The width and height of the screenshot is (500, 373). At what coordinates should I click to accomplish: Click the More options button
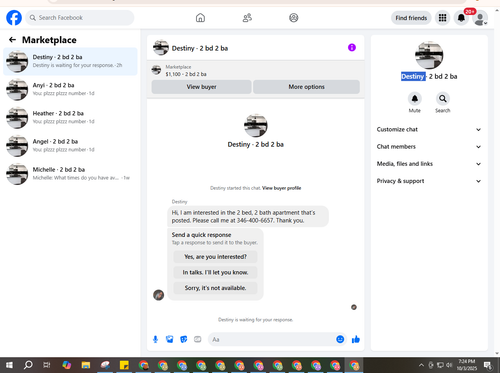click(306, 87)
